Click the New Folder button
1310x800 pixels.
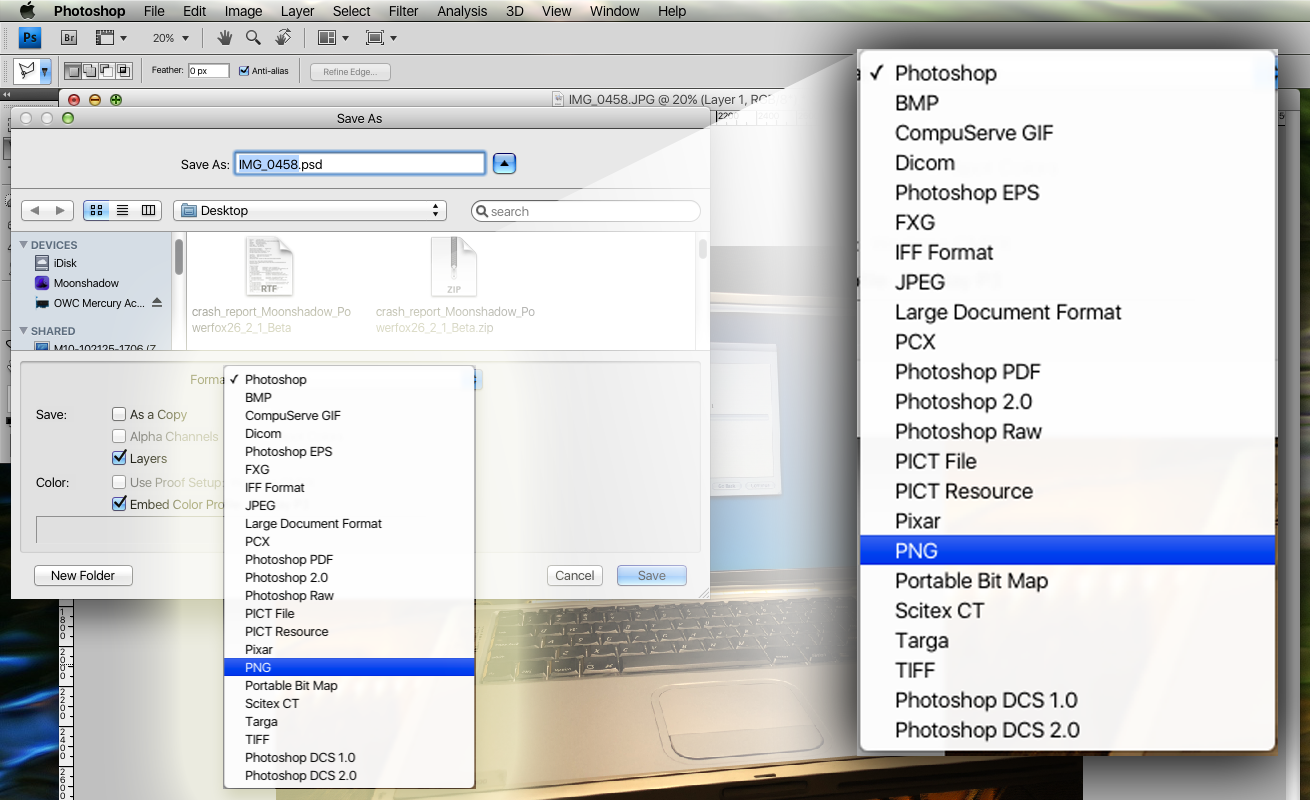tap(83, 575)
